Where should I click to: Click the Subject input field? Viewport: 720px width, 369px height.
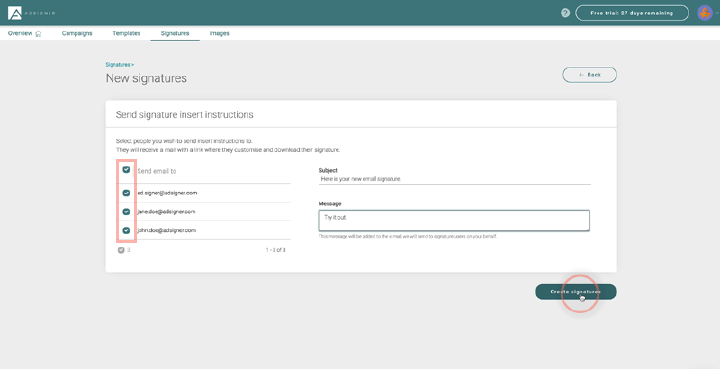pyautogui.click(x=455, y=179)
